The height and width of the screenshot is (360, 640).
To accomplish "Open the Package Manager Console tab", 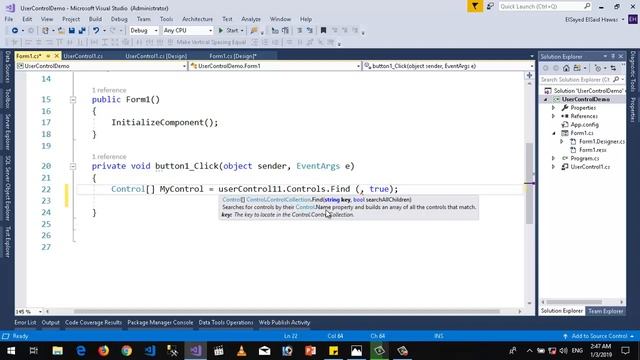I will coord(160,322).
